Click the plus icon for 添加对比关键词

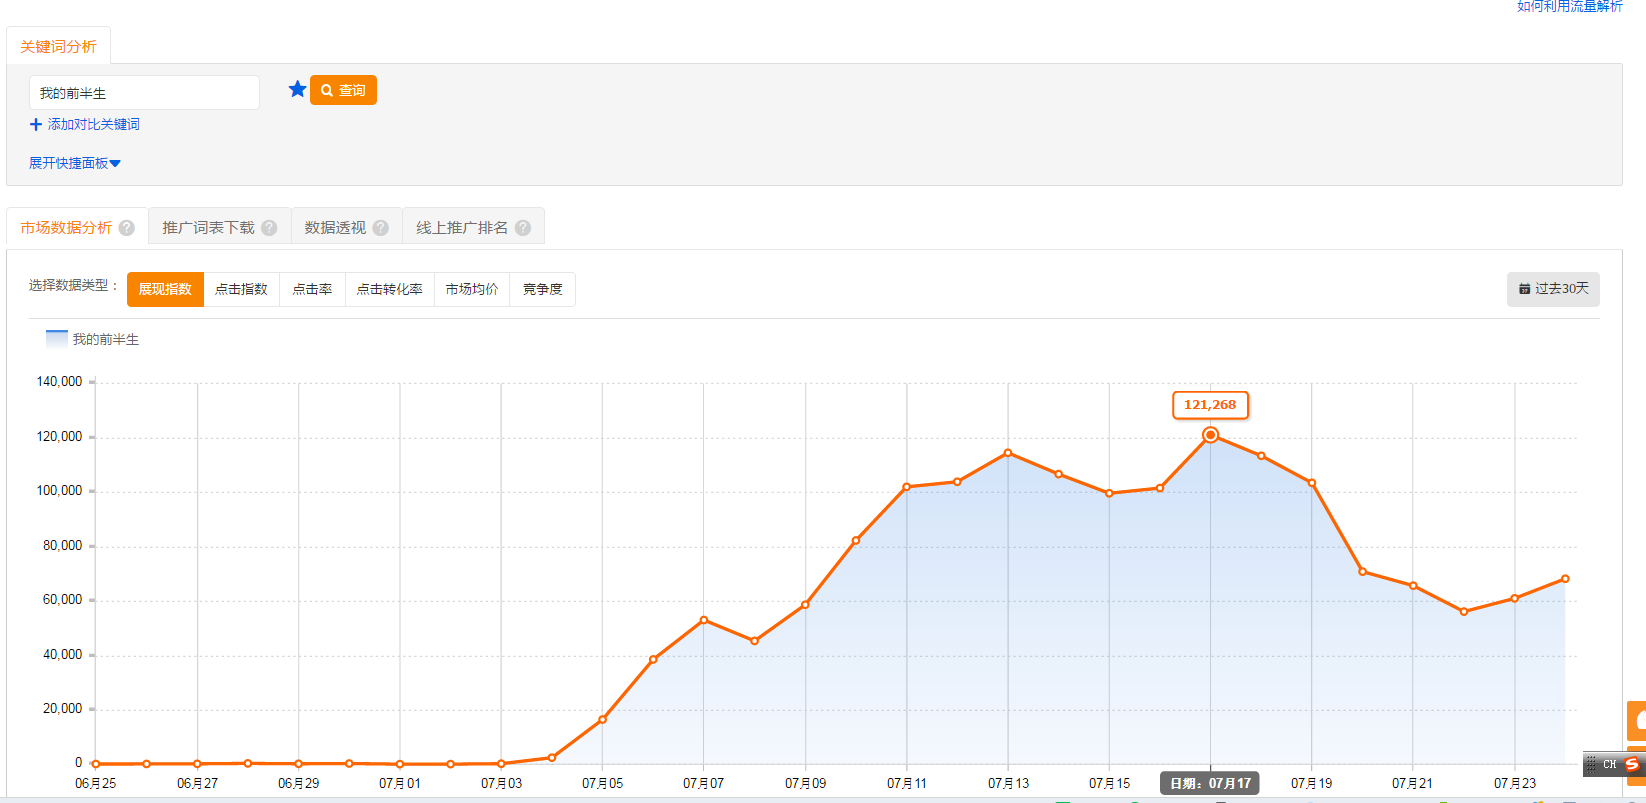point(36,125)
